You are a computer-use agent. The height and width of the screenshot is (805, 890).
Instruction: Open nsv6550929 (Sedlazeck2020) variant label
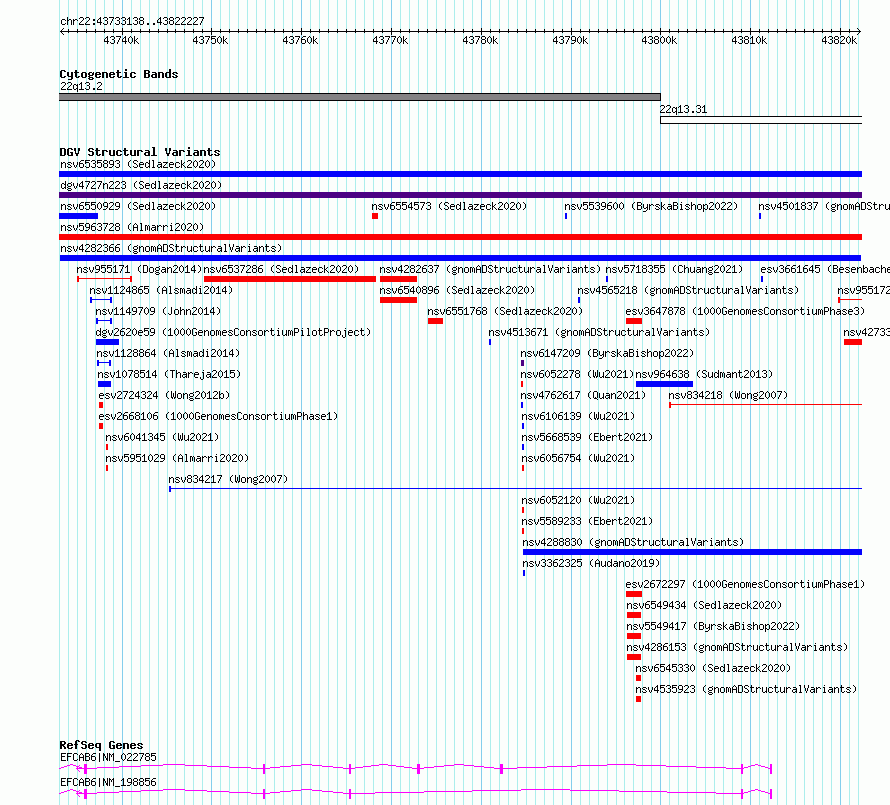tap(138, 207)
